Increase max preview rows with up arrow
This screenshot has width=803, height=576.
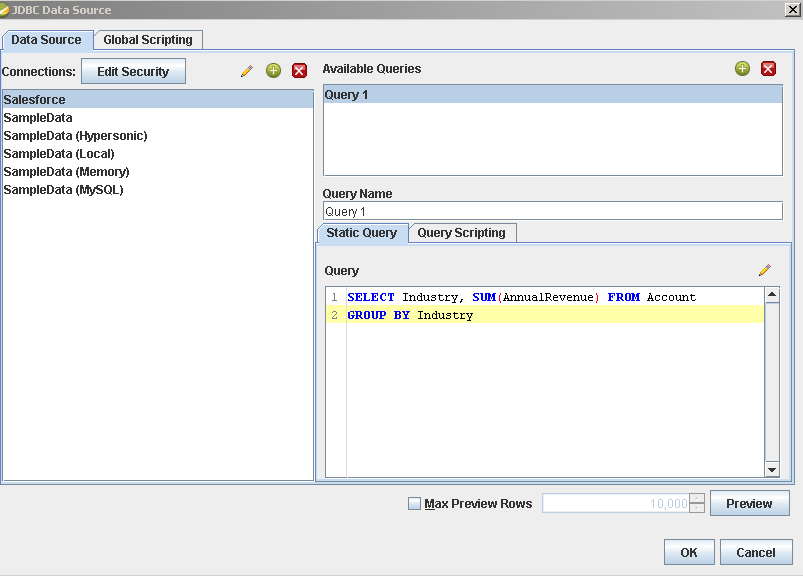pos(697,498)
